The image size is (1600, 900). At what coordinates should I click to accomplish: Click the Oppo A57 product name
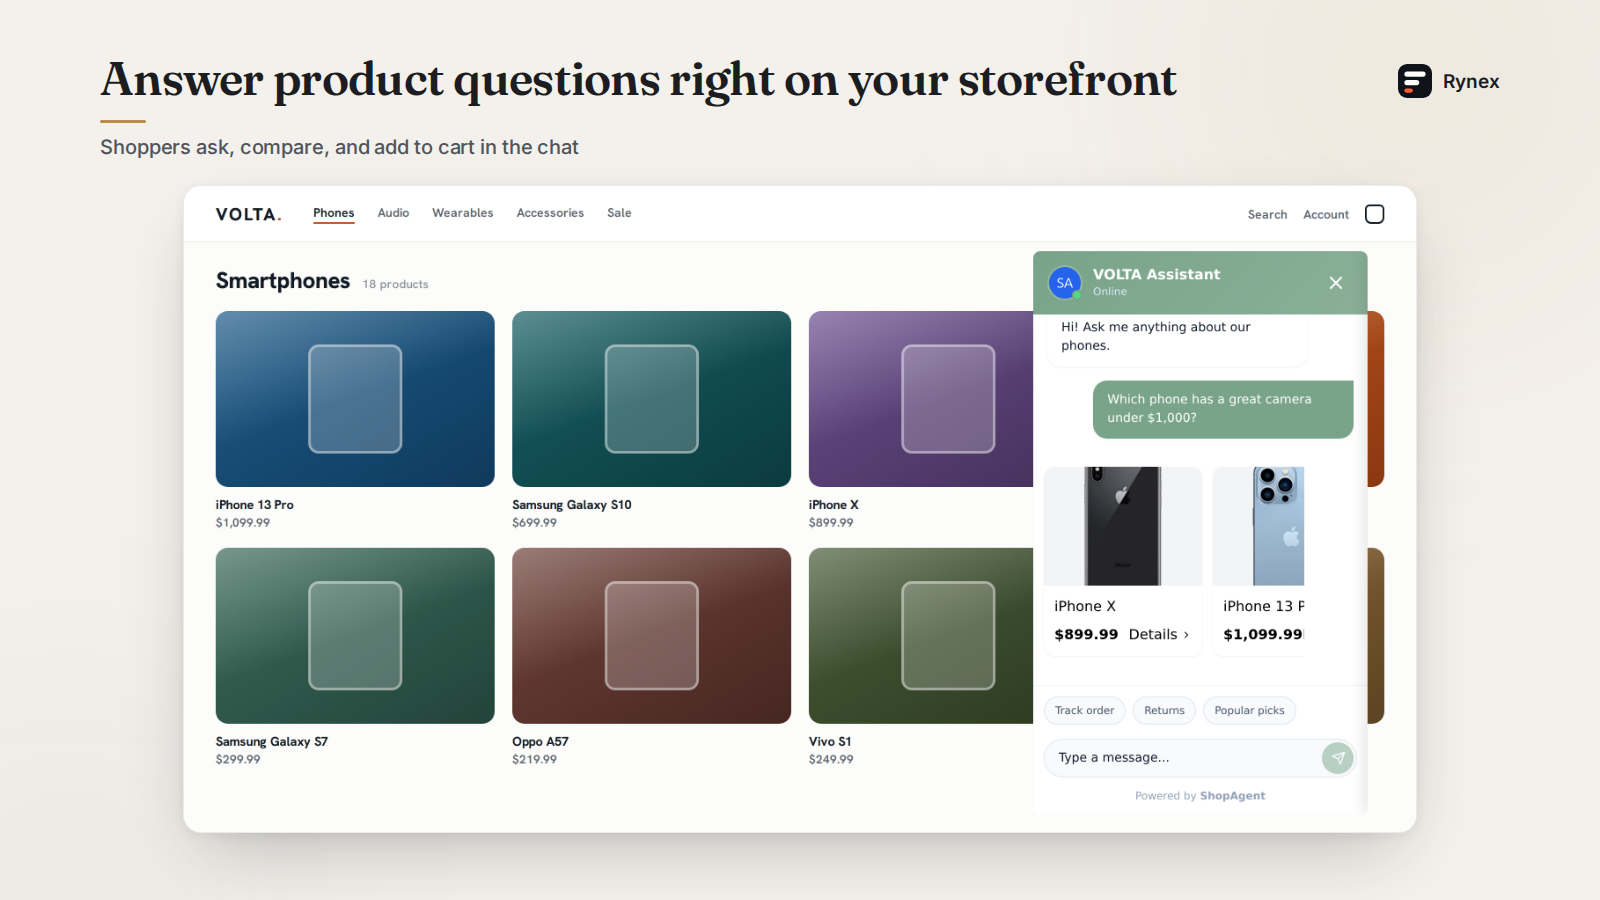(x=540, y=742)
